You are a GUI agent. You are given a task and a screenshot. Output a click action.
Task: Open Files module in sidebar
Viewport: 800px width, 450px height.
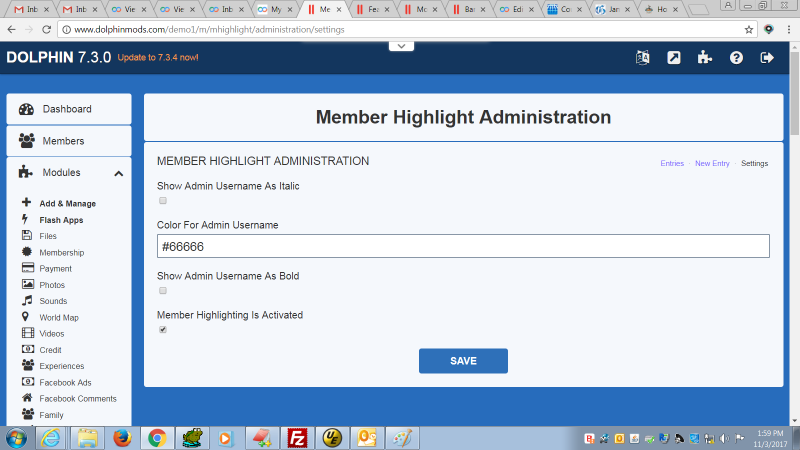[x=48, y=236]
